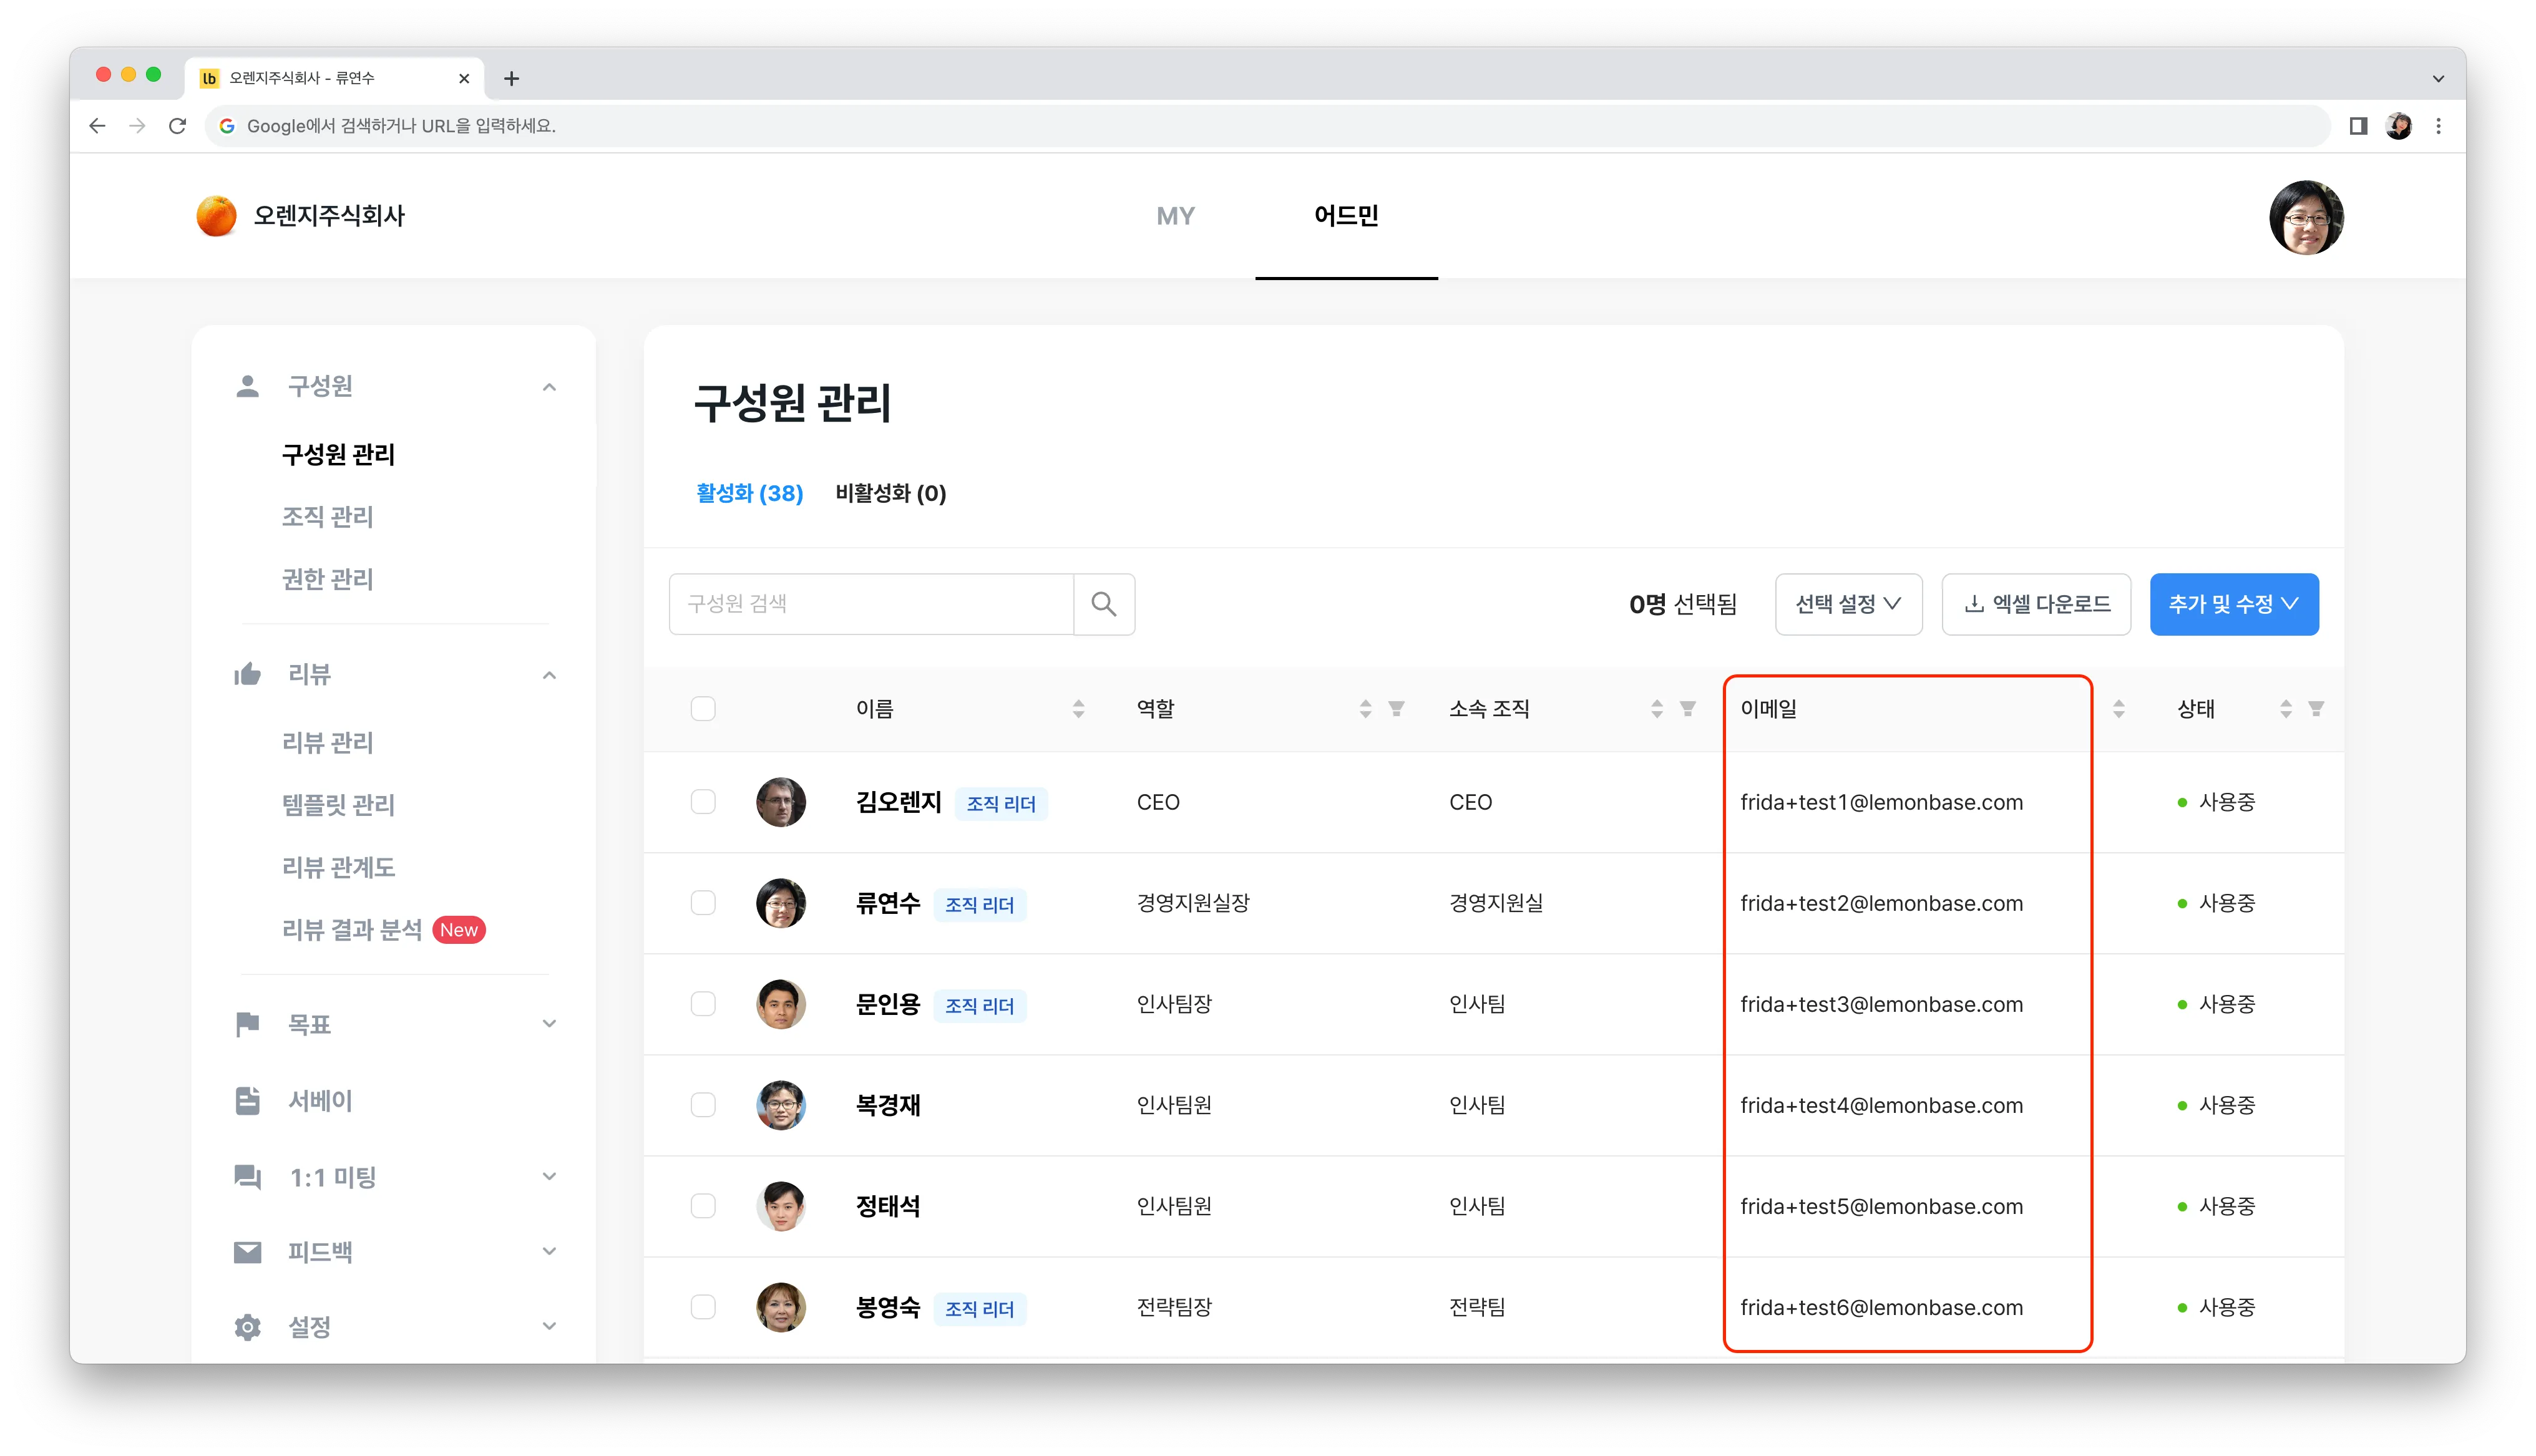2536x1456 pixels.
Task: Sort the 소속 조직 column
Action: coord(1657,709)
